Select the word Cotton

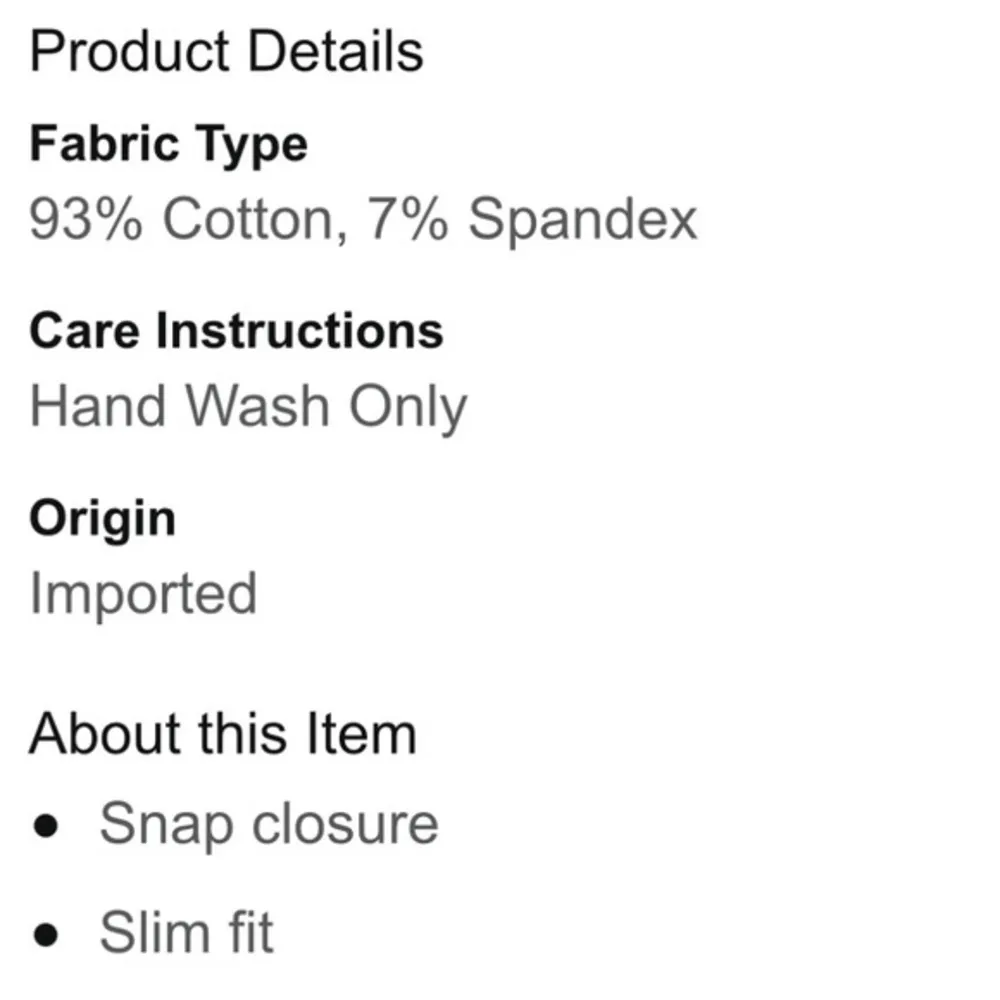[247, 218]
